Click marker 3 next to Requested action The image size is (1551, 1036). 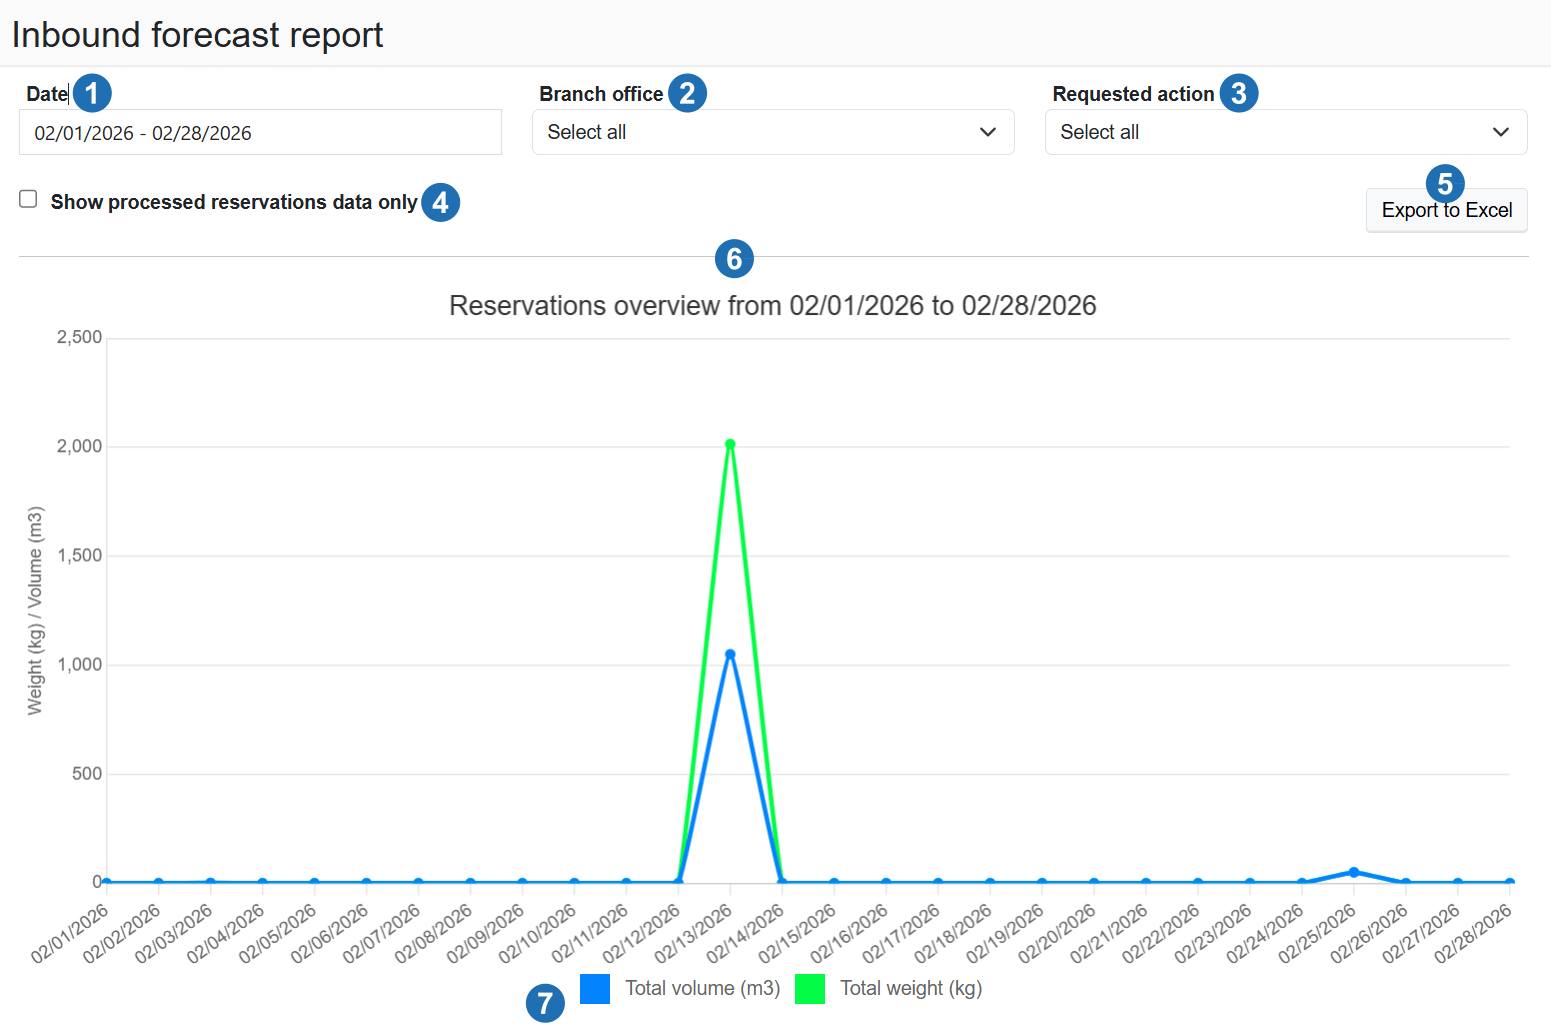(1238, 93)
